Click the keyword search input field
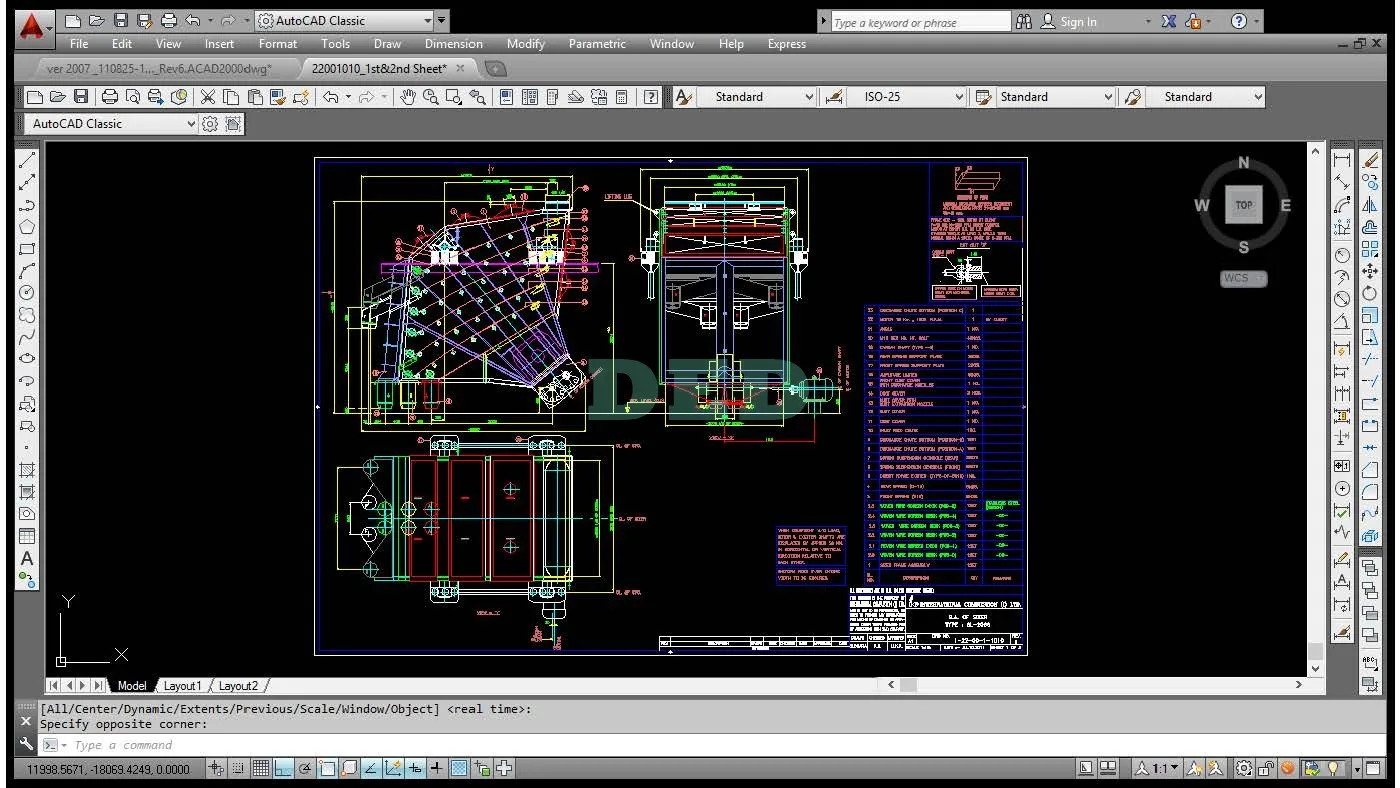Viewport: 1400px width, 788px height. pos(921,22)
